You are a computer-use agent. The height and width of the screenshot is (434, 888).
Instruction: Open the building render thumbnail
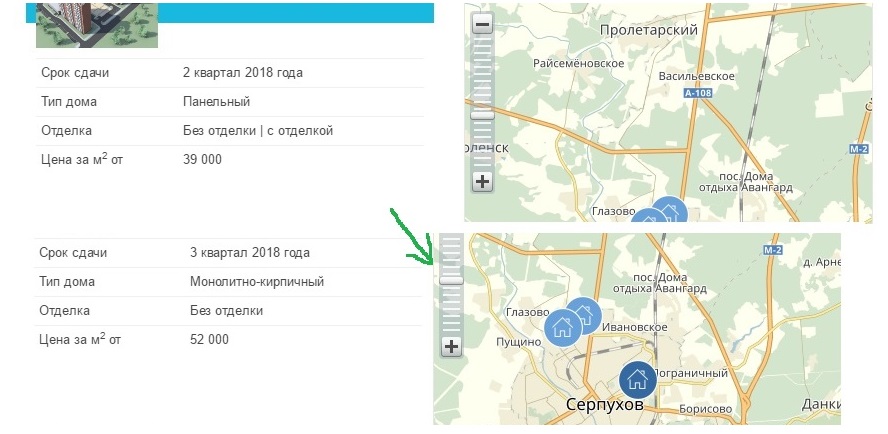(97, 25)
